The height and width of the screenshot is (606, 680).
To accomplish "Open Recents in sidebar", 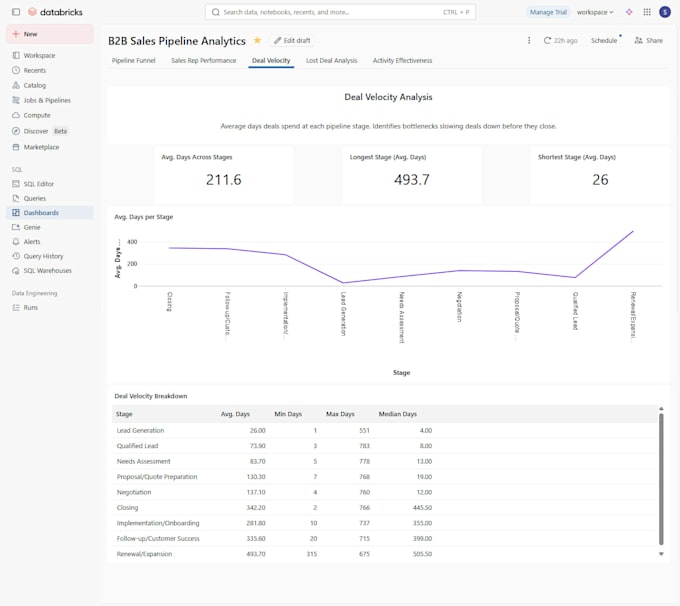I will tap(49, 70).
